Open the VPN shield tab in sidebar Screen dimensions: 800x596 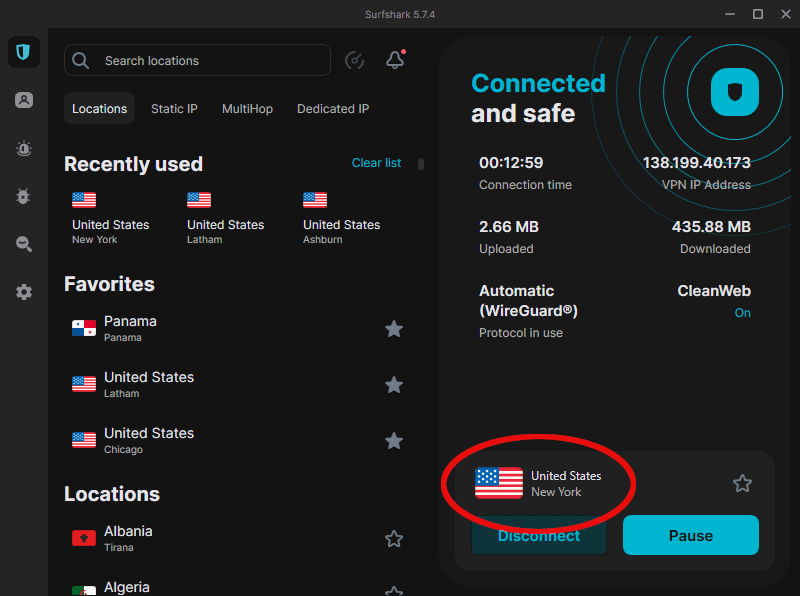23,52
